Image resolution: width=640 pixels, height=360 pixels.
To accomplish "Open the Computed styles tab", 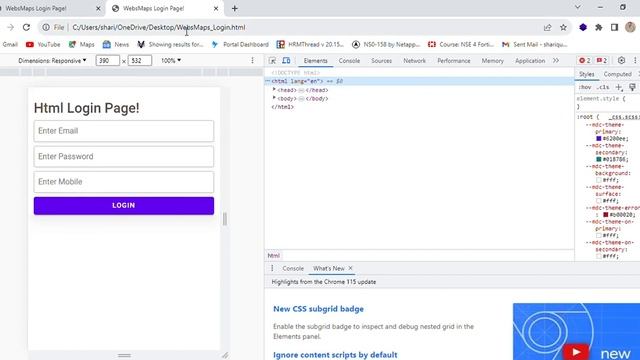I will pos(617,74).
